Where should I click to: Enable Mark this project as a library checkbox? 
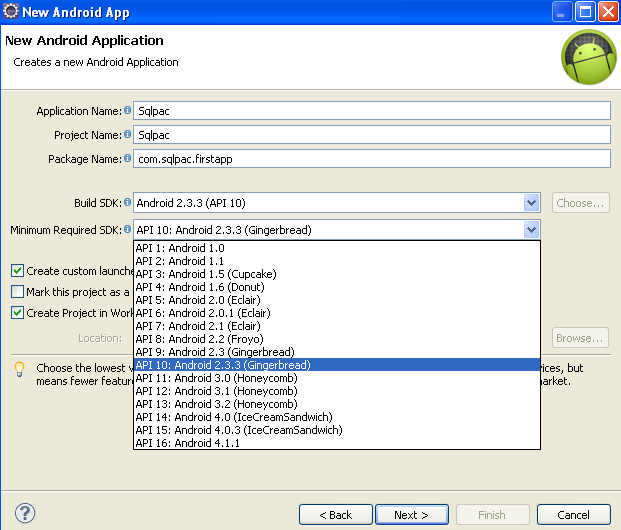point(17,292)
